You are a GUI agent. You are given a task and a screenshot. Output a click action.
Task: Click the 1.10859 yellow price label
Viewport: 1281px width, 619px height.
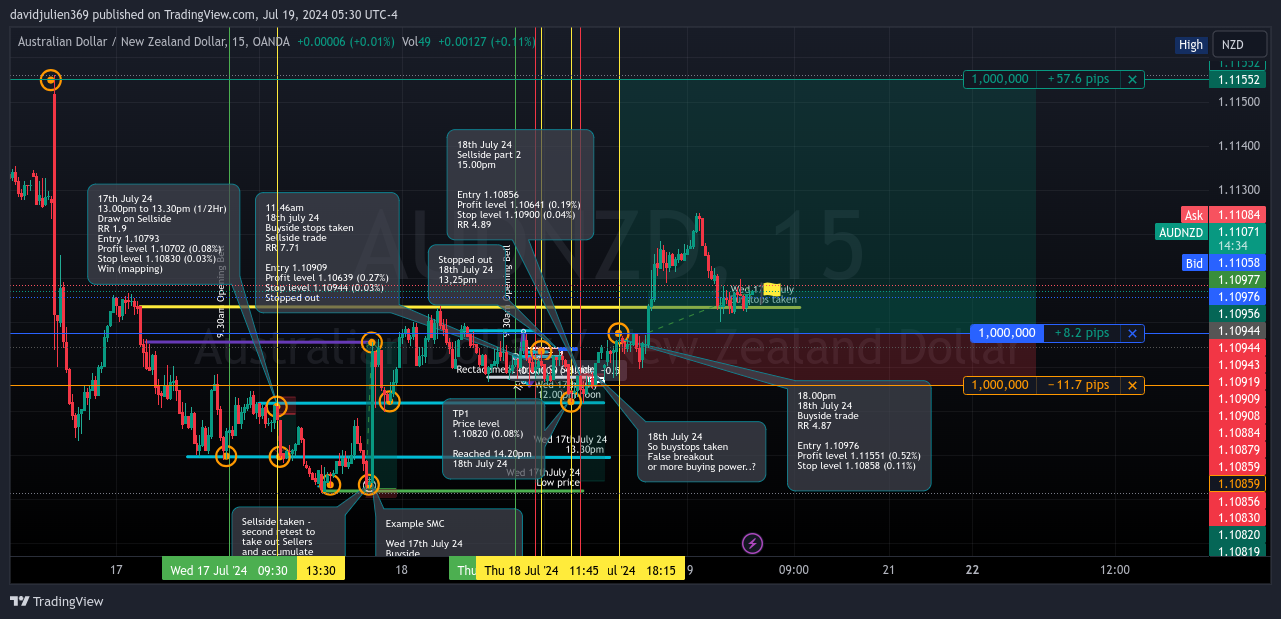tap(1238, 483)
